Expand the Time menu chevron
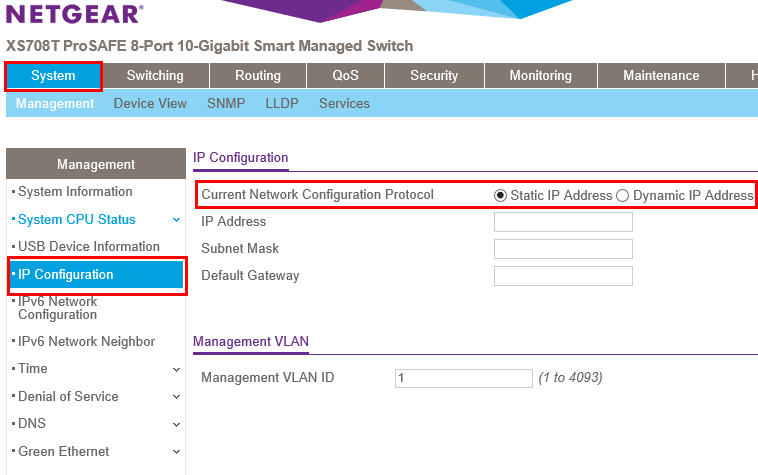 (176, 369)
